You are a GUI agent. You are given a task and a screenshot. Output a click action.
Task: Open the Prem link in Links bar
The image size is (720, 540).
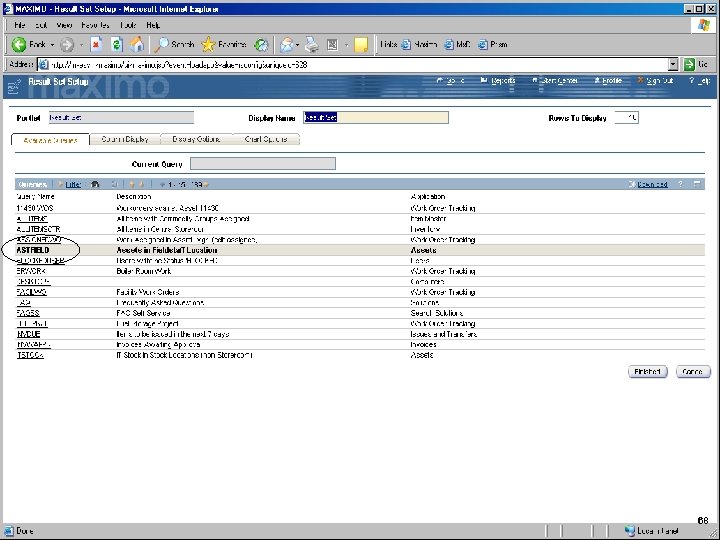point(493,45)
